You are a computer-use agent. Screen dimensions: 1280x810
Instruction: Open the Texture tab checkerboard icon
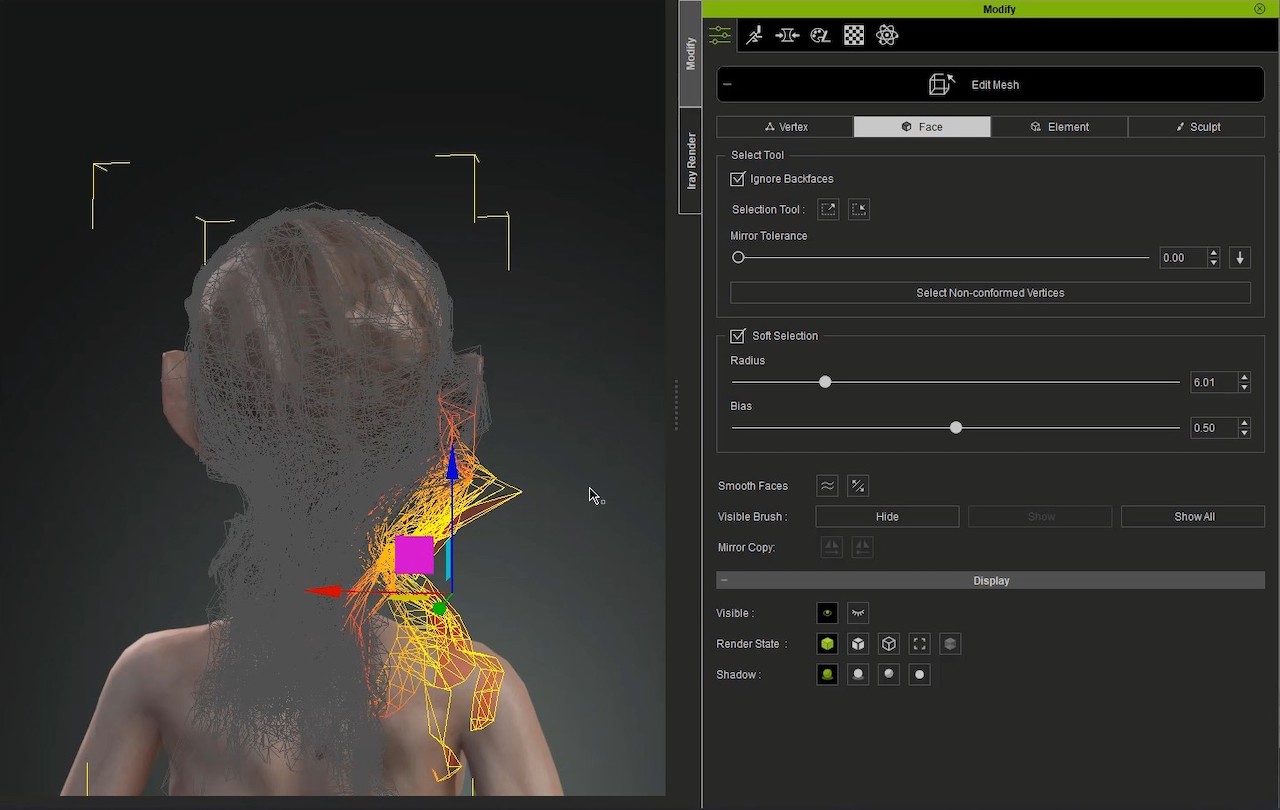coord(854,36)
